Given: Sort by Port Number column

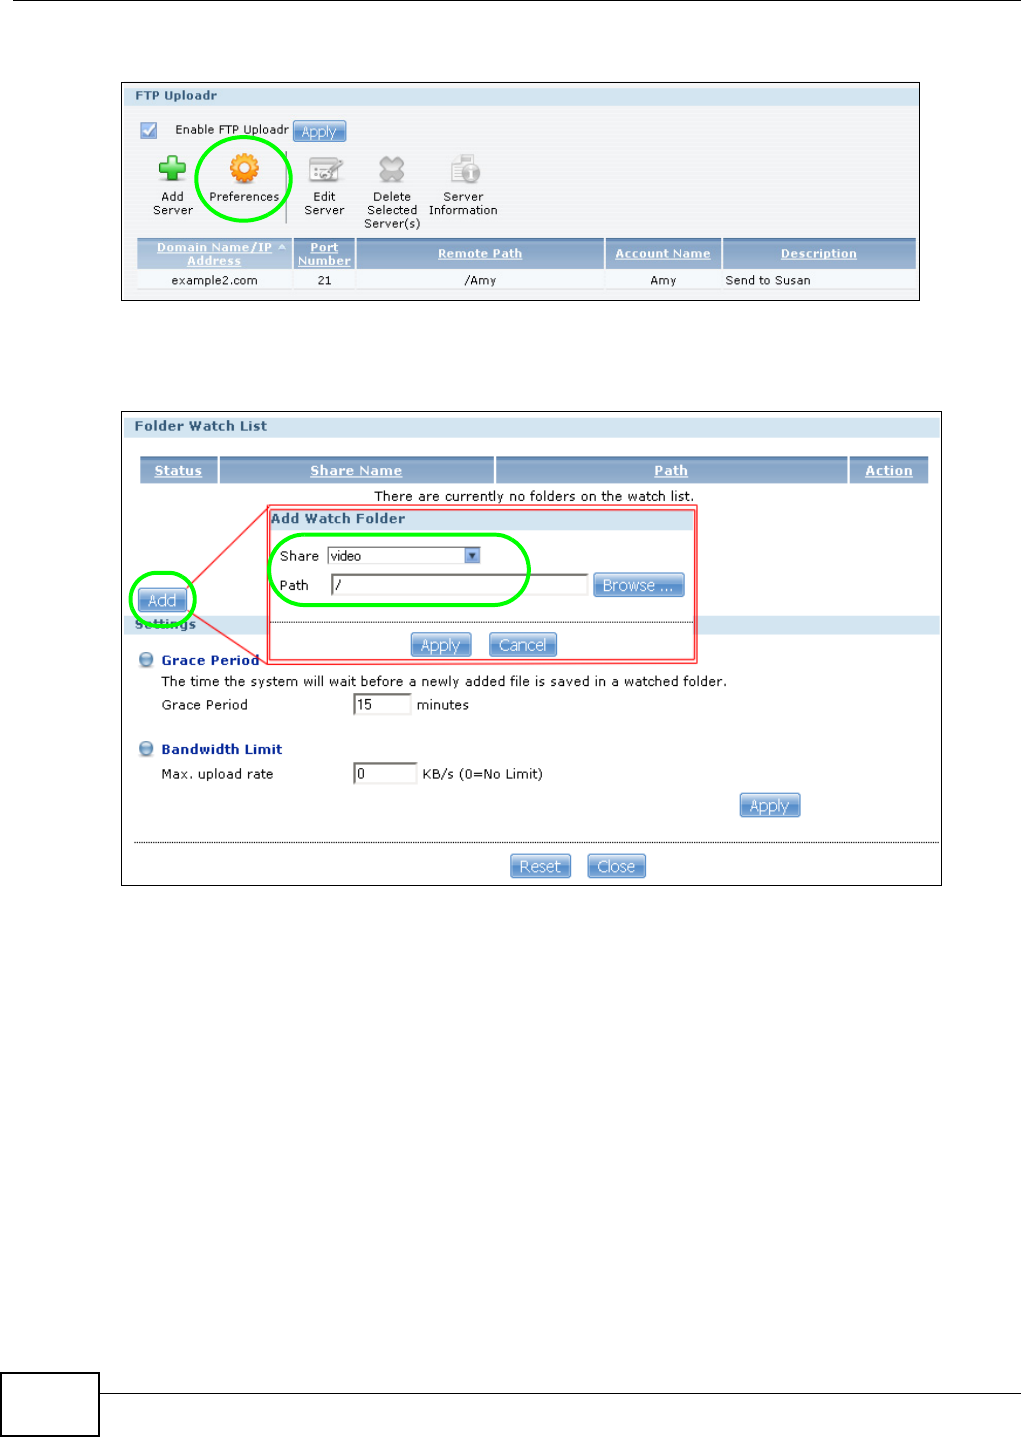Looking at the screenshot, I should (324, 254).
